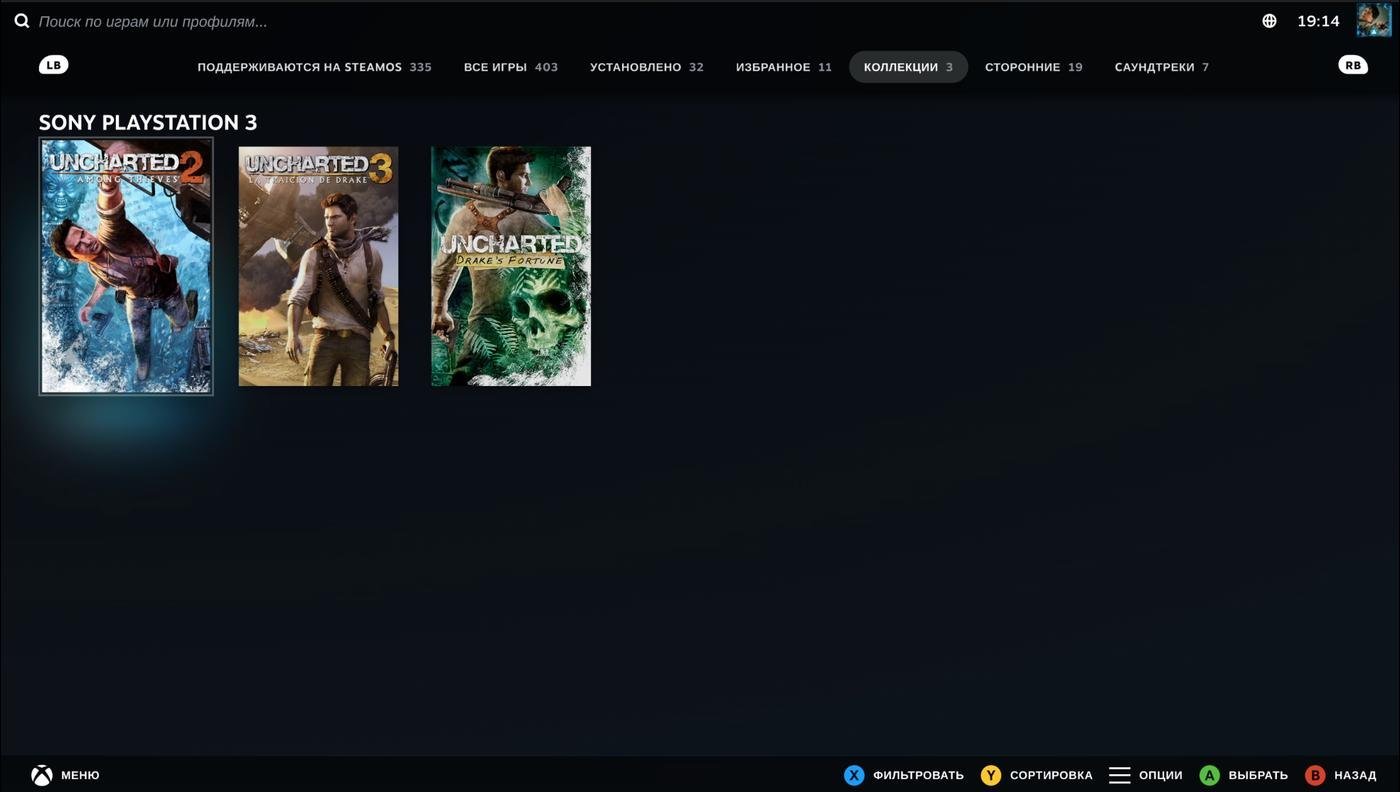Switch to Поддерживаются на SteamOS tab
This screenshot has height=792, width=1400.
tap(314, 67)
